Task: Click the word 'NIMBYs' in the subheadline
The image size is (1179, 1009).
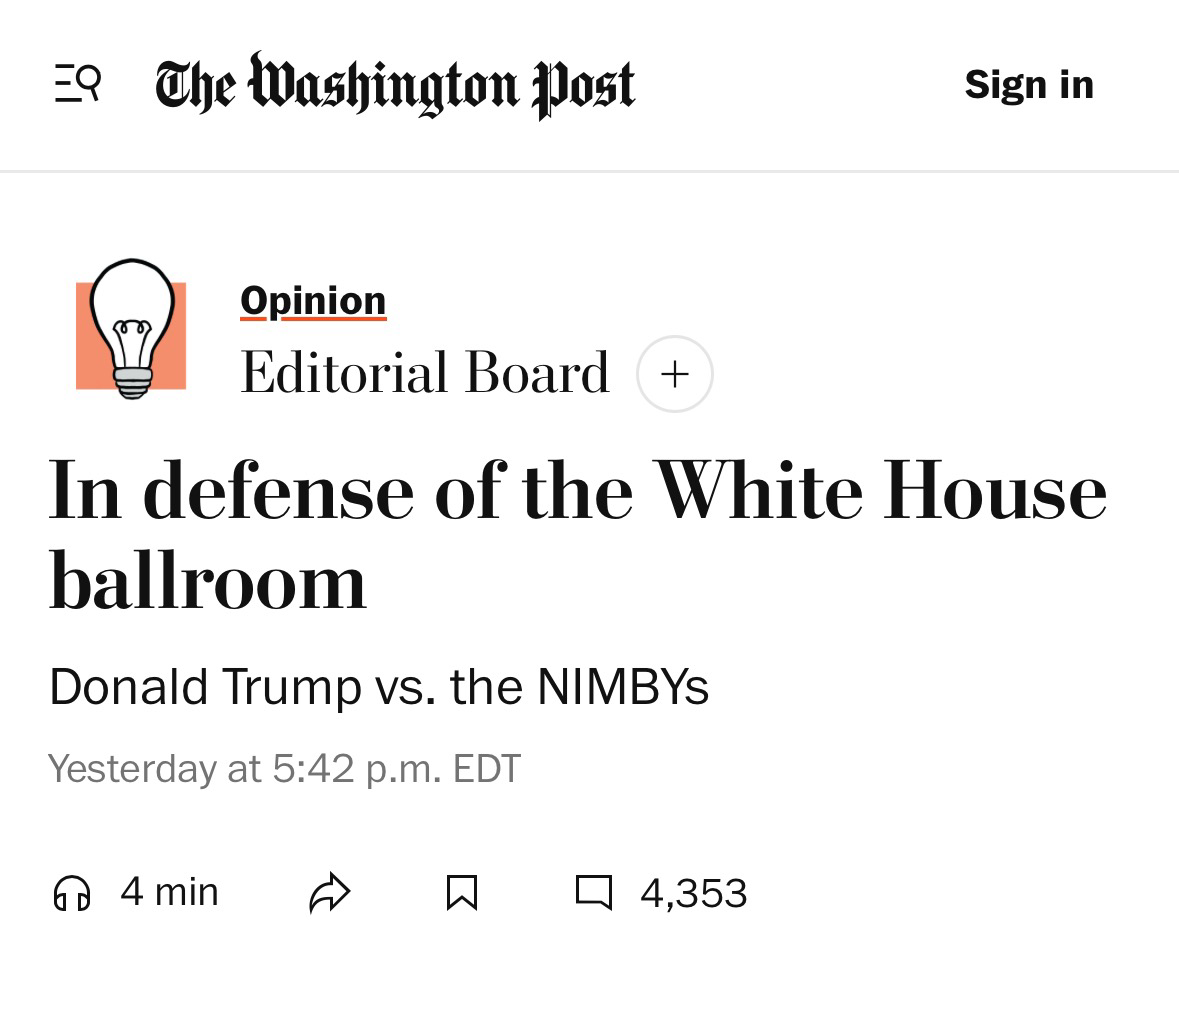Action: (x=622, y=687)
